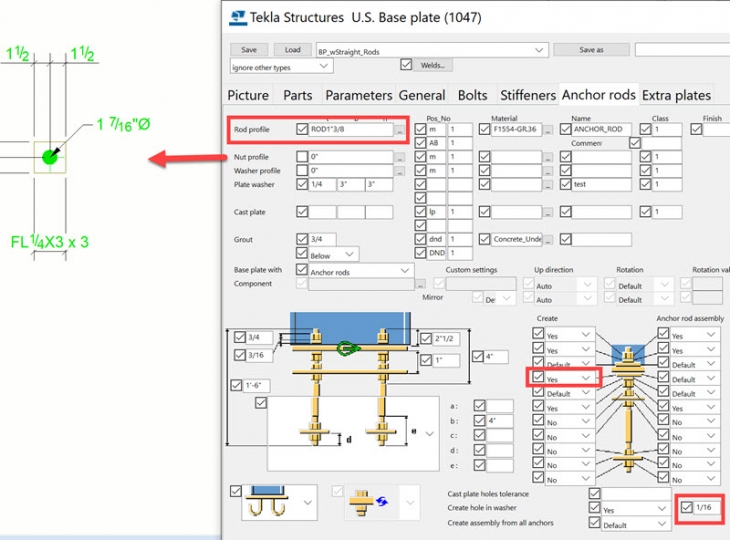730x540 pixels.
Task: Open 'Create assembly from all anchors' Default dropdown
Action: (x=661, y=523)
